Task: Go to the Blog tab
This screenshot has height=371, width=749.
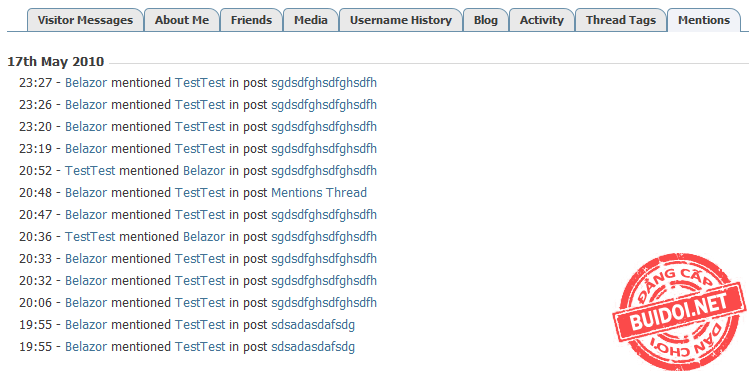Action: coord(485,20)
